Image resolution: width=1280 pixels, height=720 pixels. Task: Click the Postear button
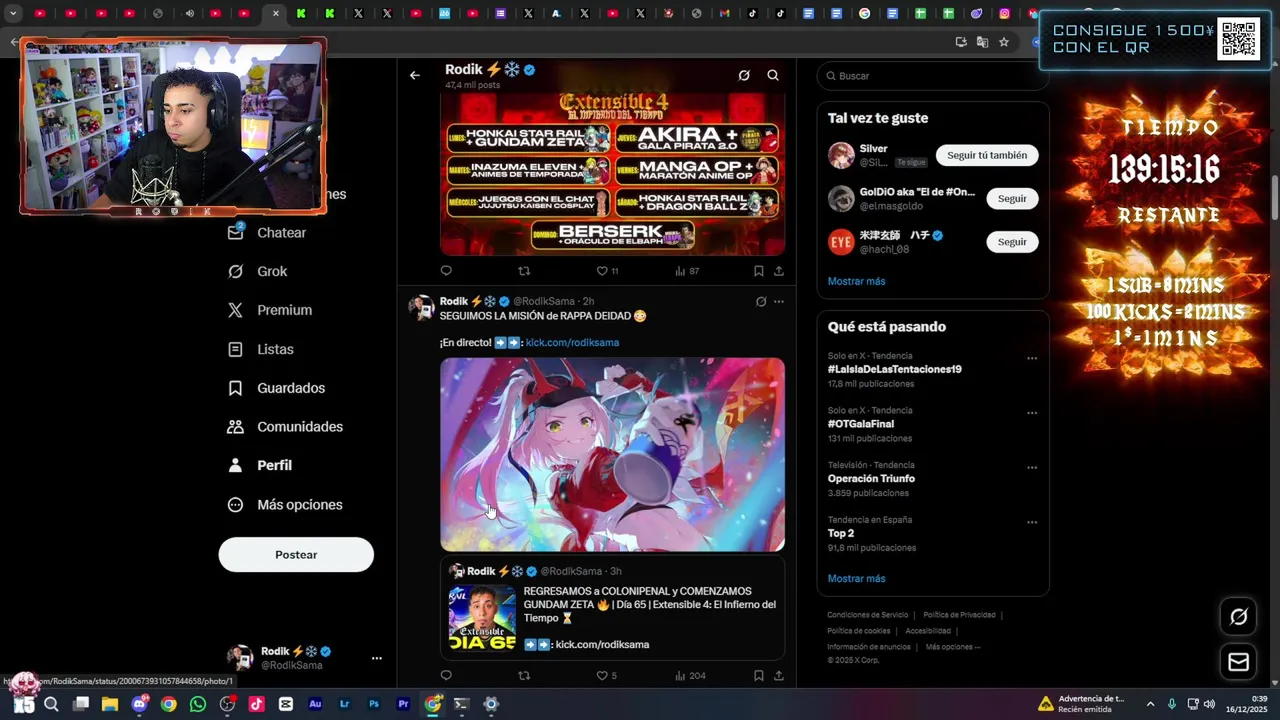pyautogui.click(x=296, y=555)
